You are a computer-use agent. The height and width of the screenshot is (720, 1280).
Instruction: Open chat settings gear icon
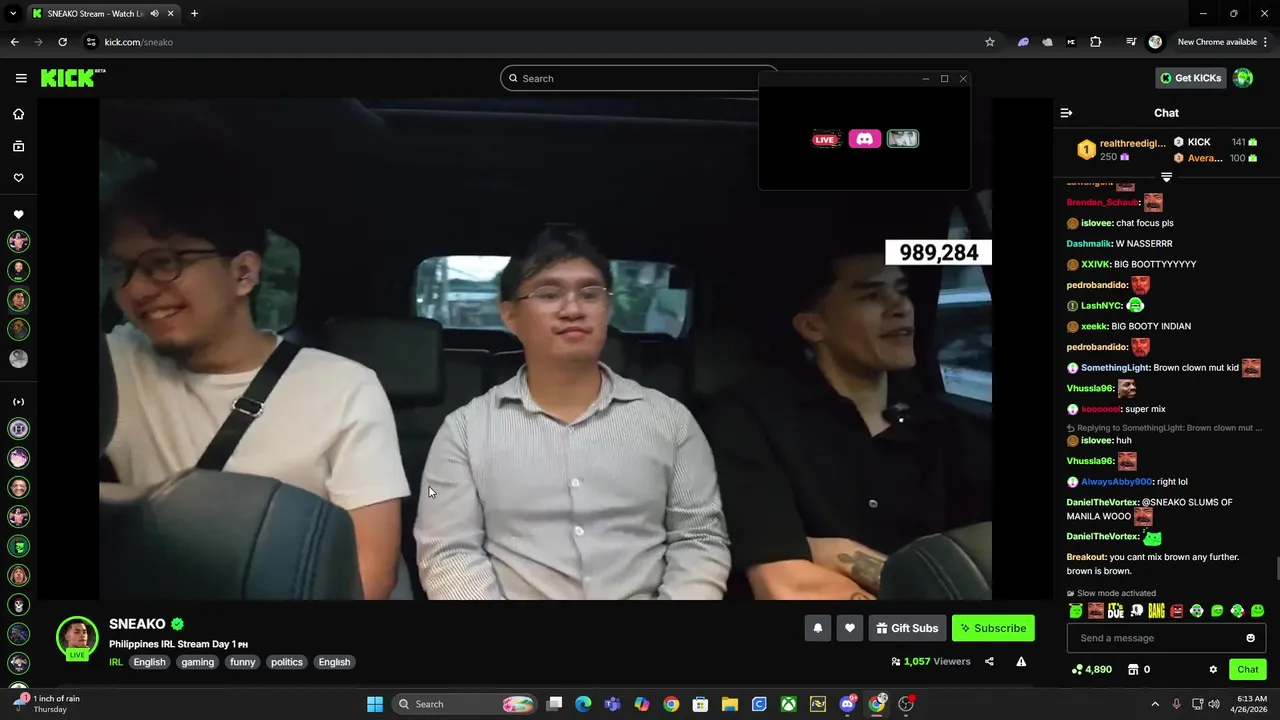pos(1213,670)
